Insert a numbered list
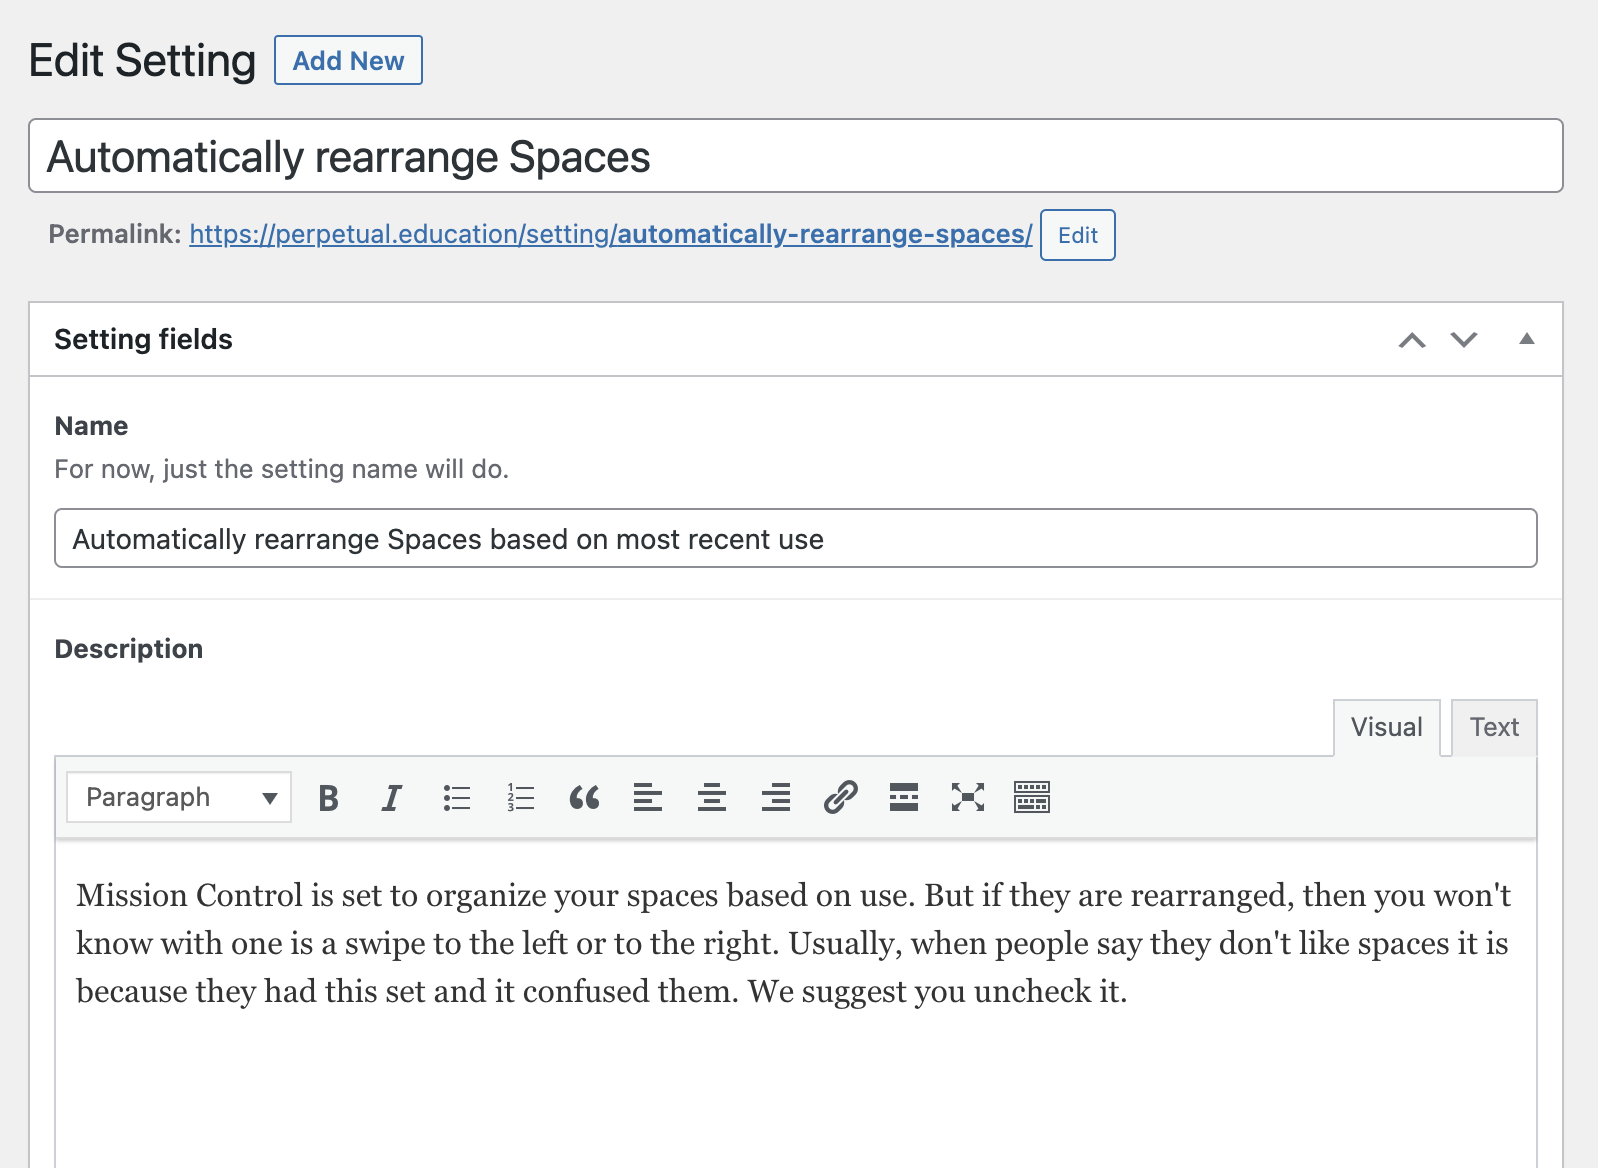The image size is (1598, 1168). (520, 797)
